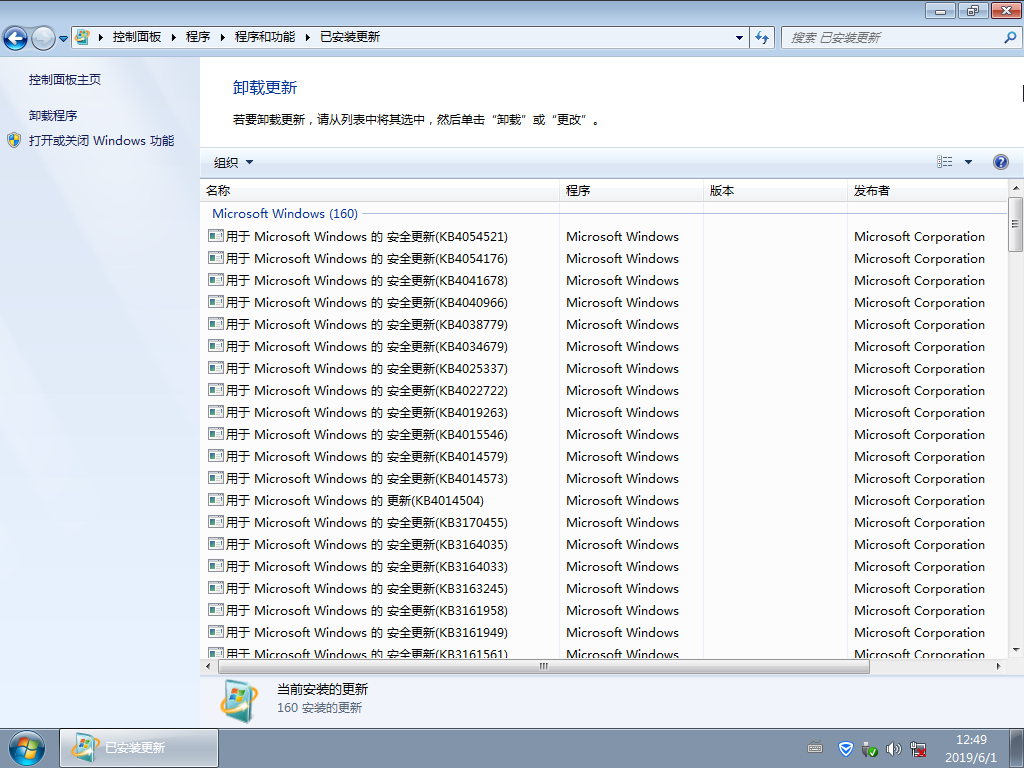This screenshot has width=1024, height=768.
Task: Expand the view options dropdown arrow
Action: [x=968, y=162]
